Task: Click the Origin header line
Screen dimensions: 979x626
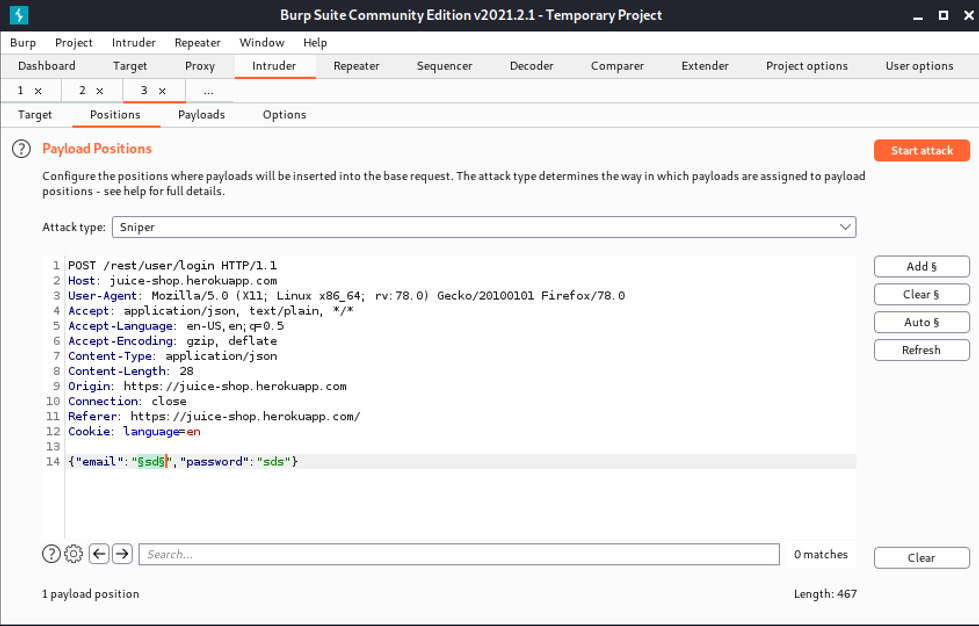Action: (207, 386)
